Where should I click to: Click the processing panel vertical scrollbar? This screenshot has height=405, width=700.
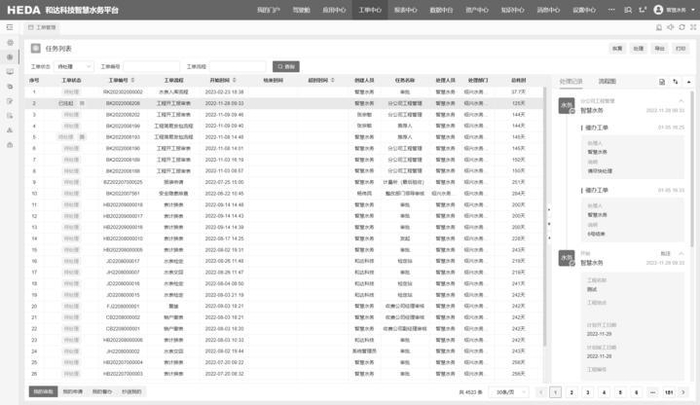click(692, 169)
